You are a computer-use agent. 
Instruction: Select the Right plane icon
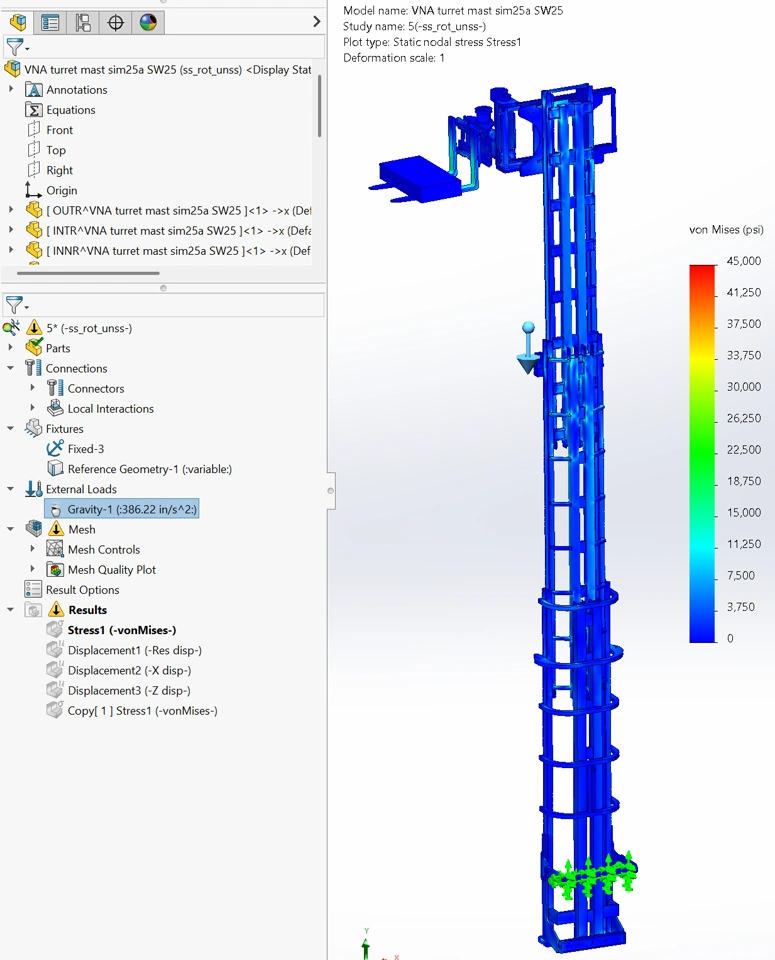click(34, 170)
